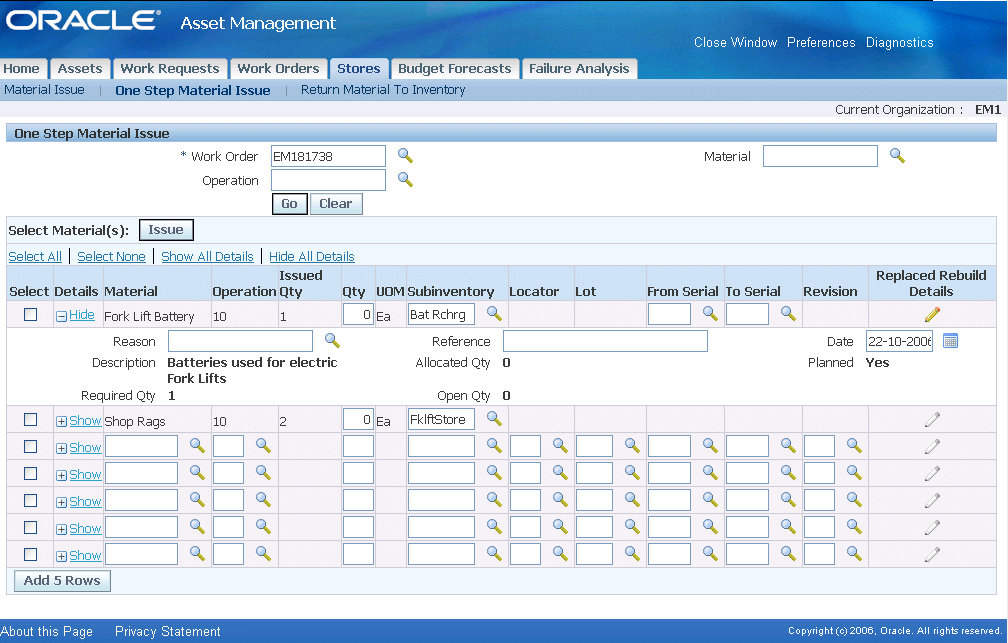Click Select All link
Viewport: 1008px width, 643px height.
coord(35,257)
